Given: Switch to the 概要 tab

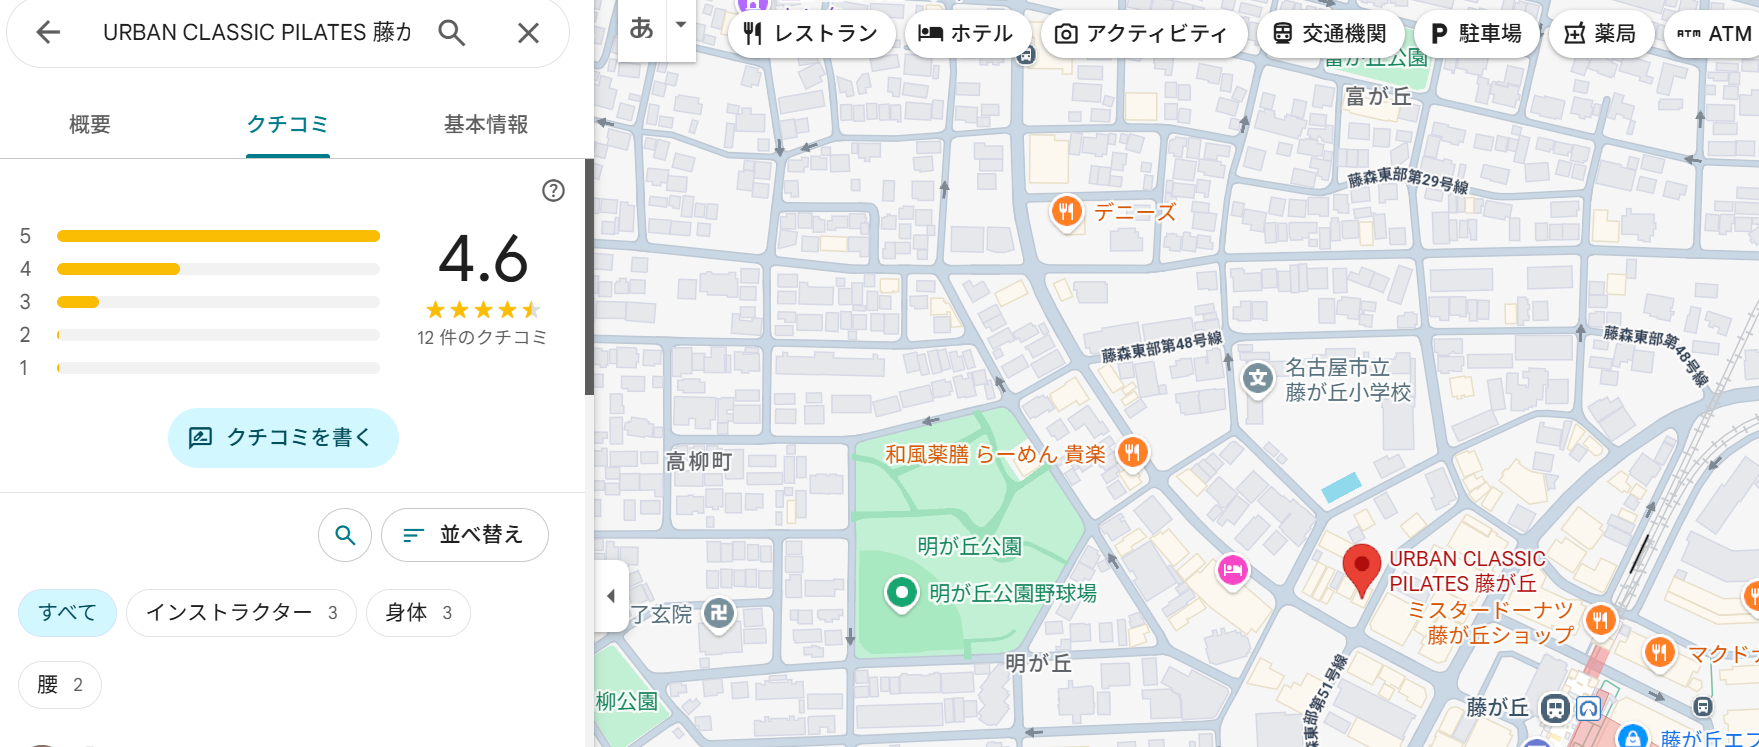Looking at the screenshot, I should click(90, 125).
